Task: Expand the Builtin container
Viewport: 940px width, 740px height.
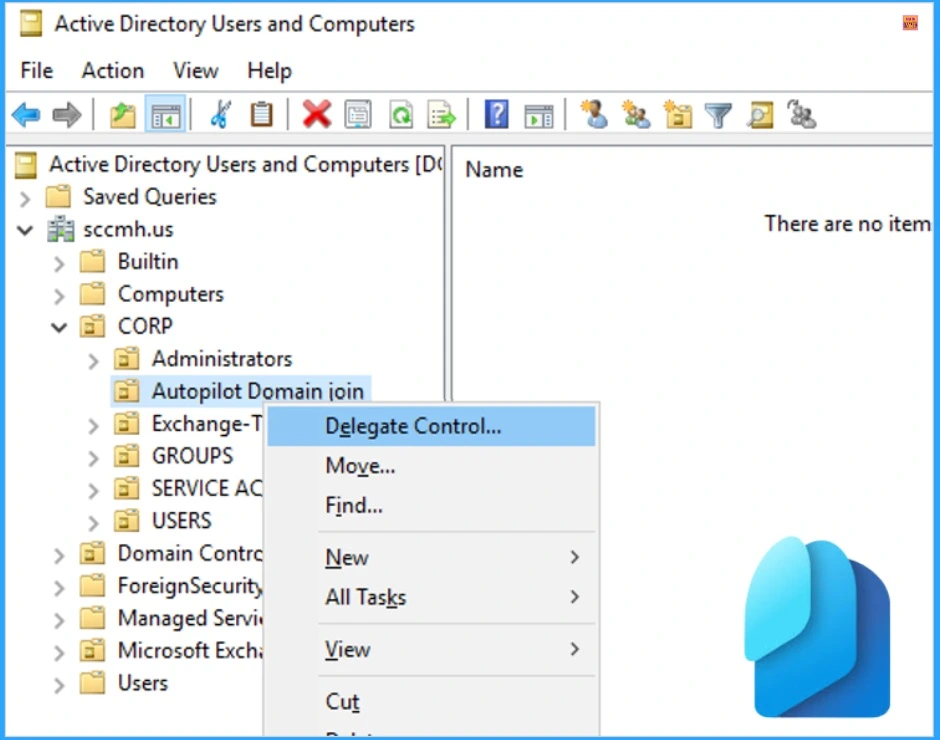Action: click(x=59, y=263)
